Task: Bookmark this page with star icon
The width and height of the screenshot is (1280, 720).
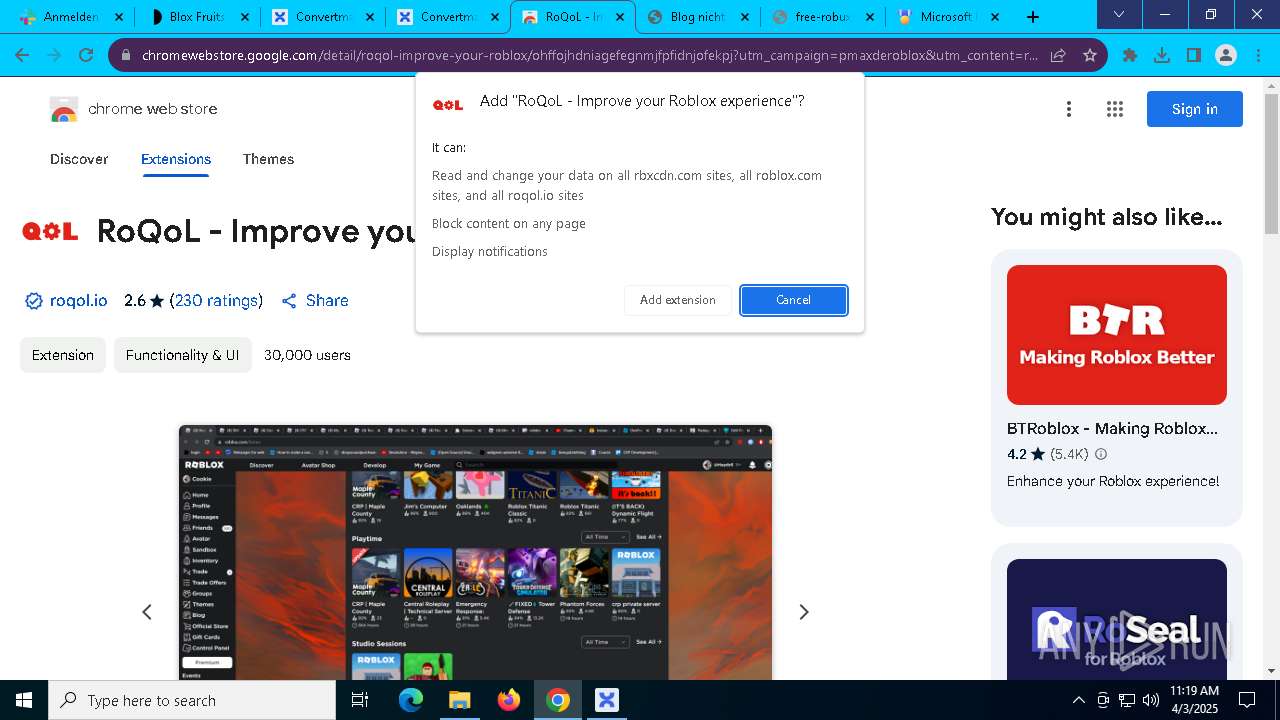Action: (x=1090, y=56)
